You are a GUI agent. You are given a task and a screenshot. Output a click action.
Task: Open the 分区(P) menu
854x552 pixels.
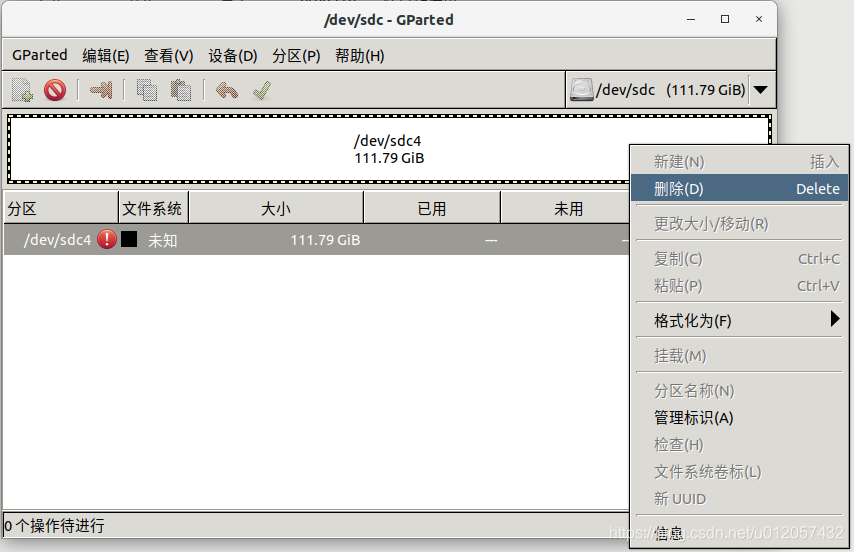296,56
